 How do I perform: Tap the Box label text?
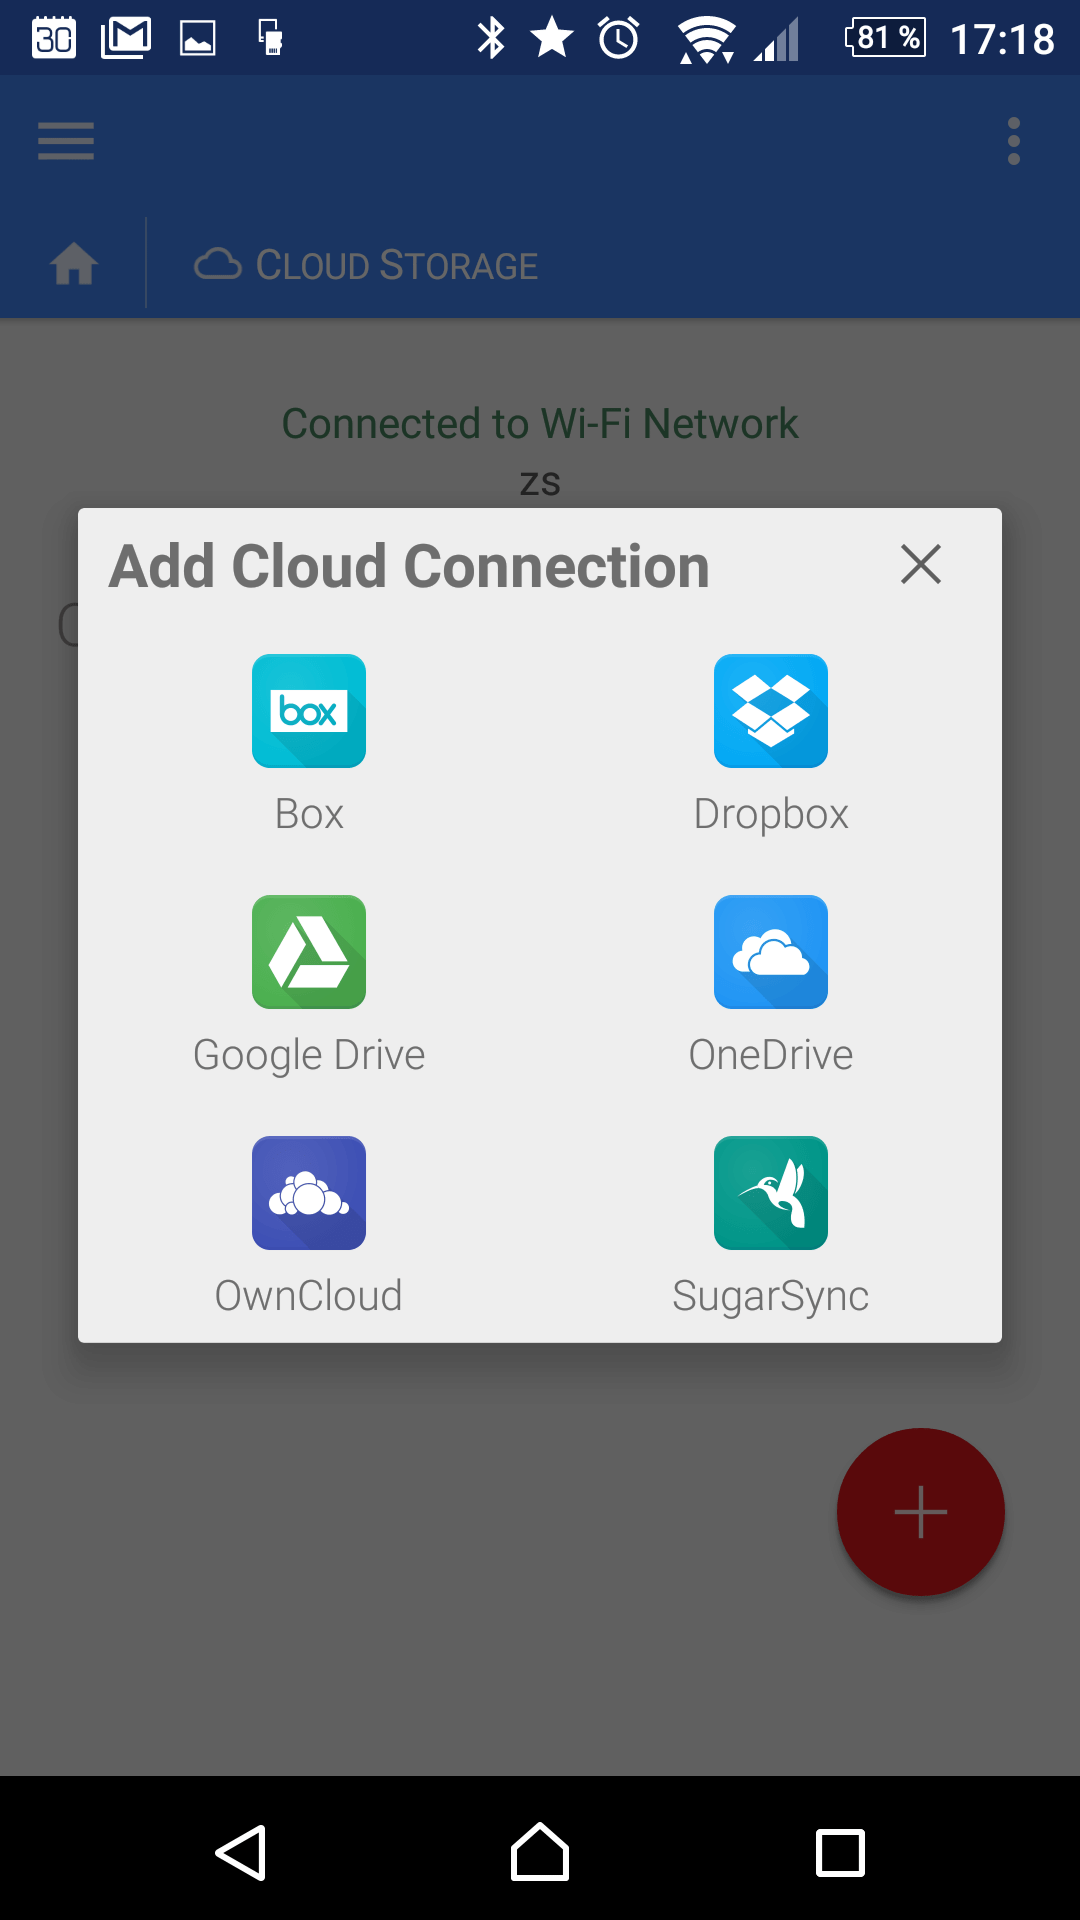[x=309, y=814]
